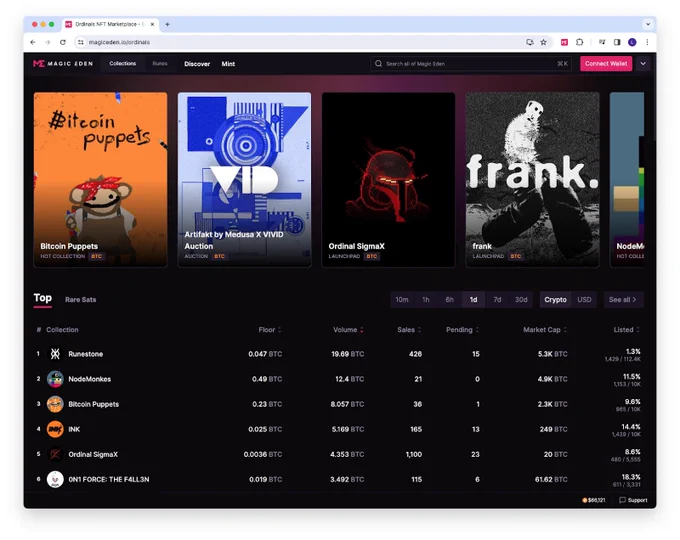Click the Ordinal SigmaX row avatar

55,454
